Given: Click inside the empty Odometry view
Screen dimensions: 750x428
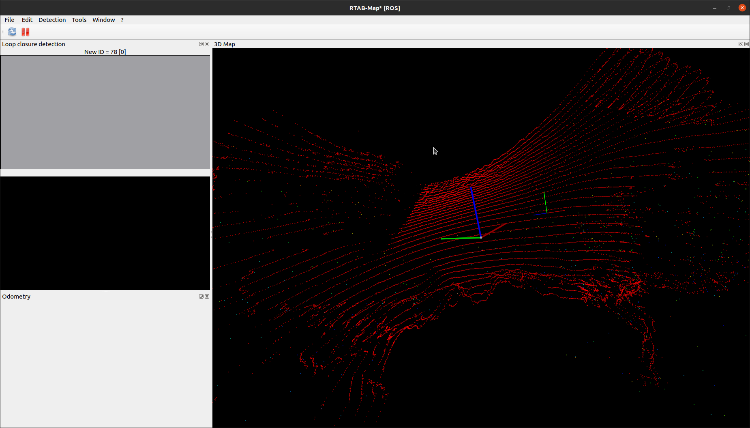Looking at the screenshot, I should [x=105, y=365].
